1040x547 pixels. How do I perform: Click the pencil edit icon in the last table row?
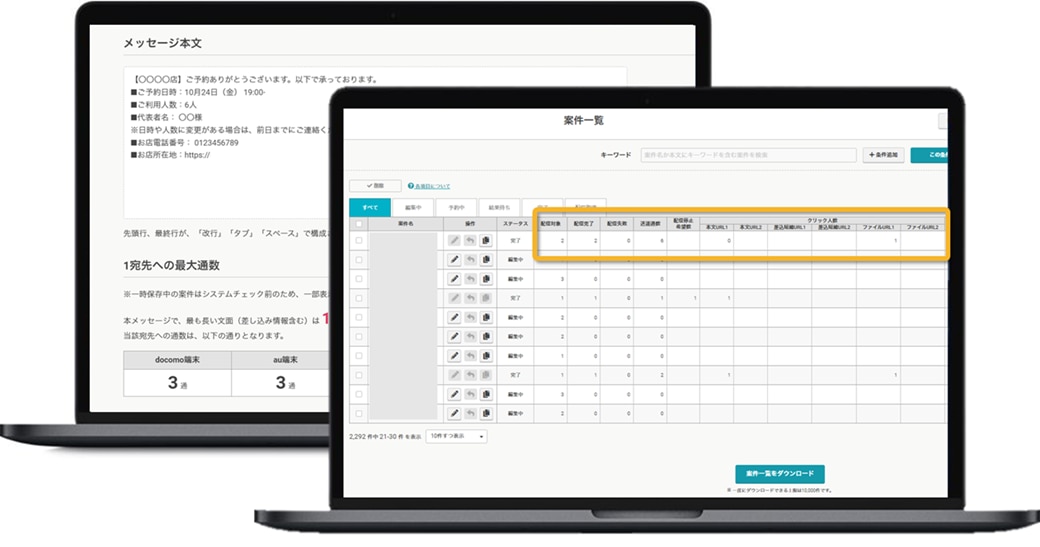pyautogui.click(x=454, y=414)
